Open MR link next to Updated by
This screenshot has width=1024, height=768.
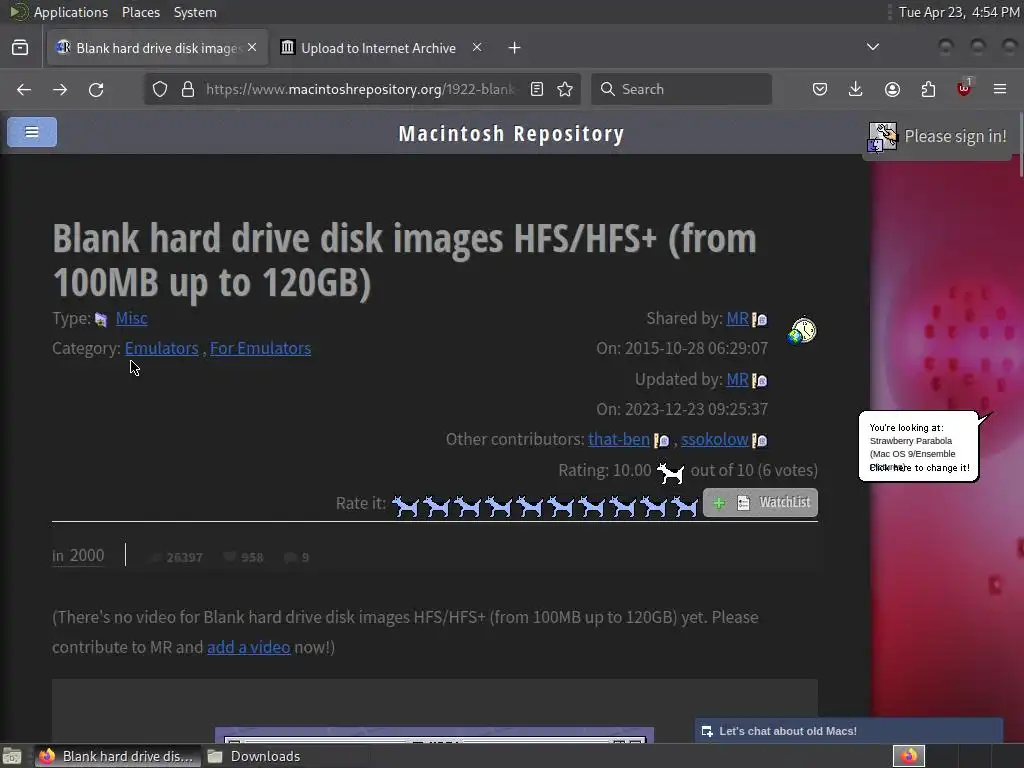(737, 379)
